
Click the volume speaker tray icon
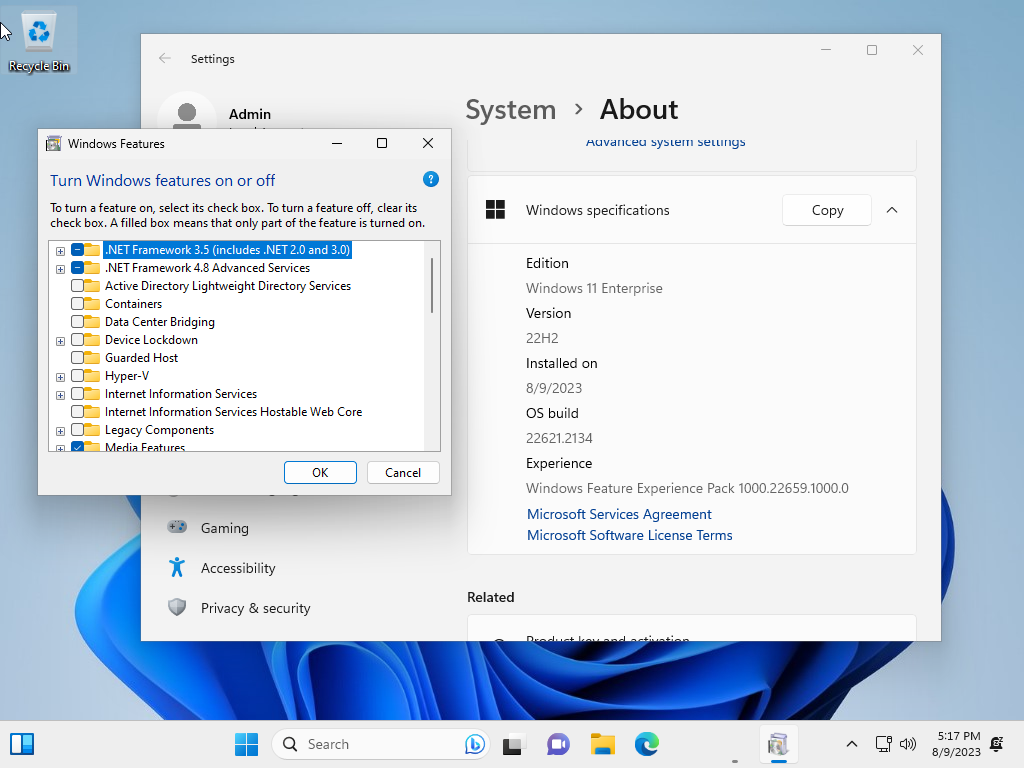(x=908, y=744)
